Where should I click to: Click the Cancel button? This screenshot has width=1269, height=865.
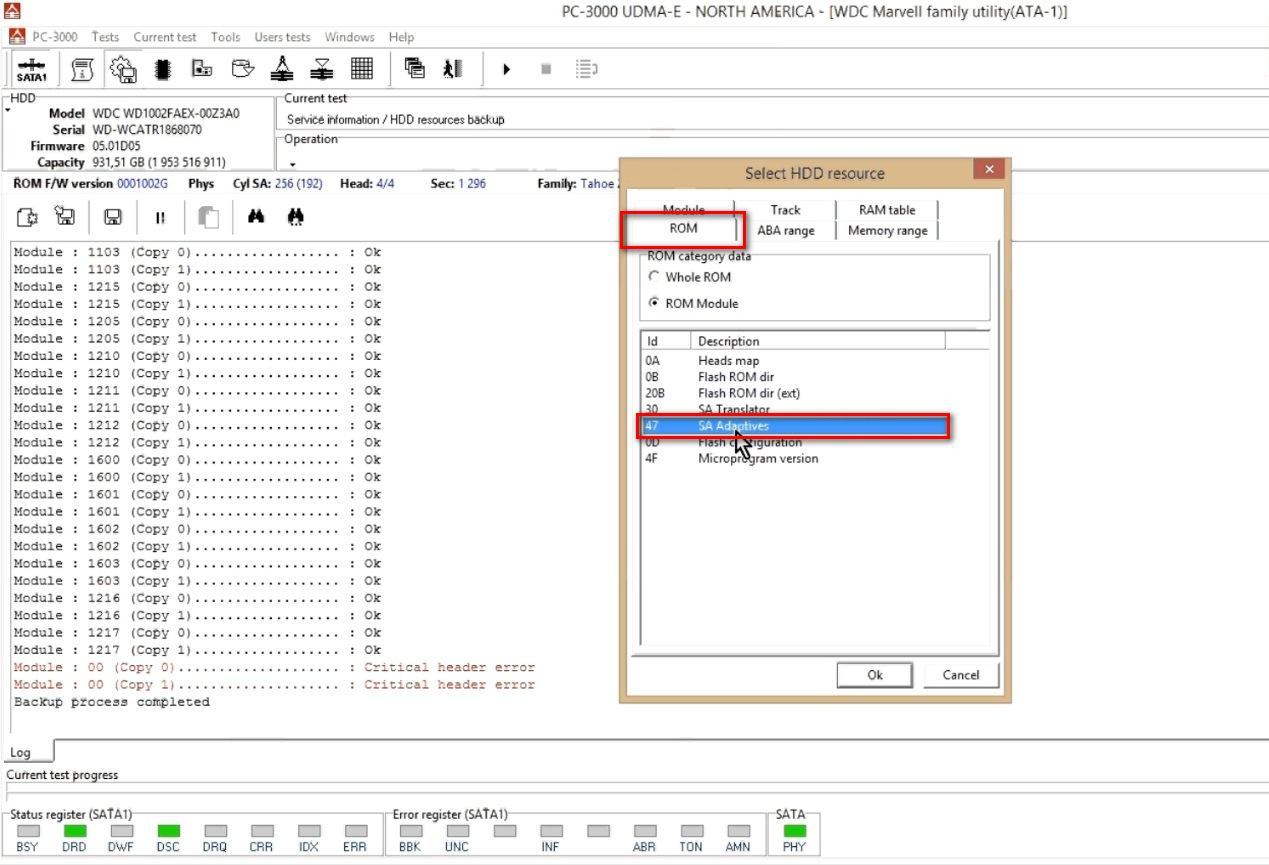point(961,675)
